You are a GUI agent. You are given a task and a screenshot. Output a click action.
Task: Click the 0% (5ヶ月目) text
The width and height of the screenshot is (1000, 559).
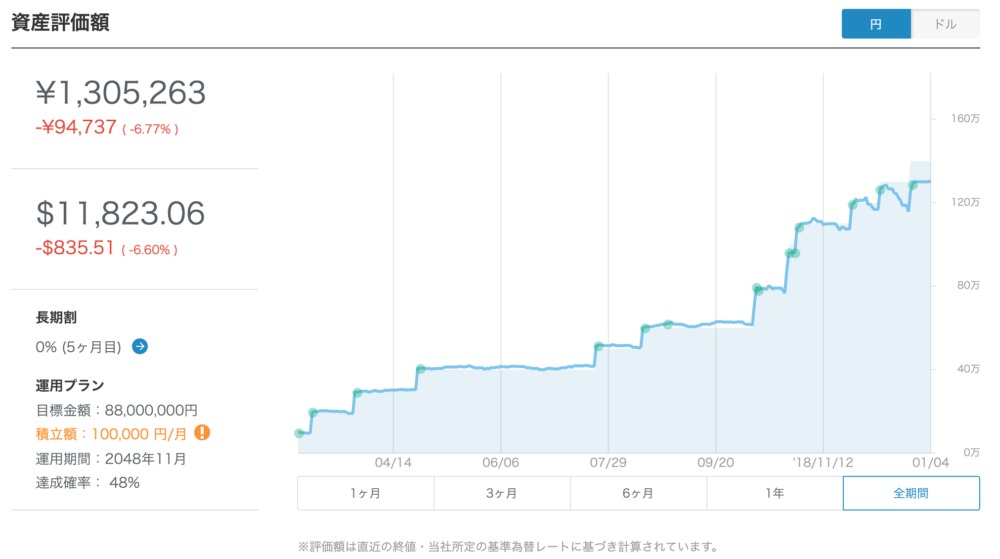point(78,347)
